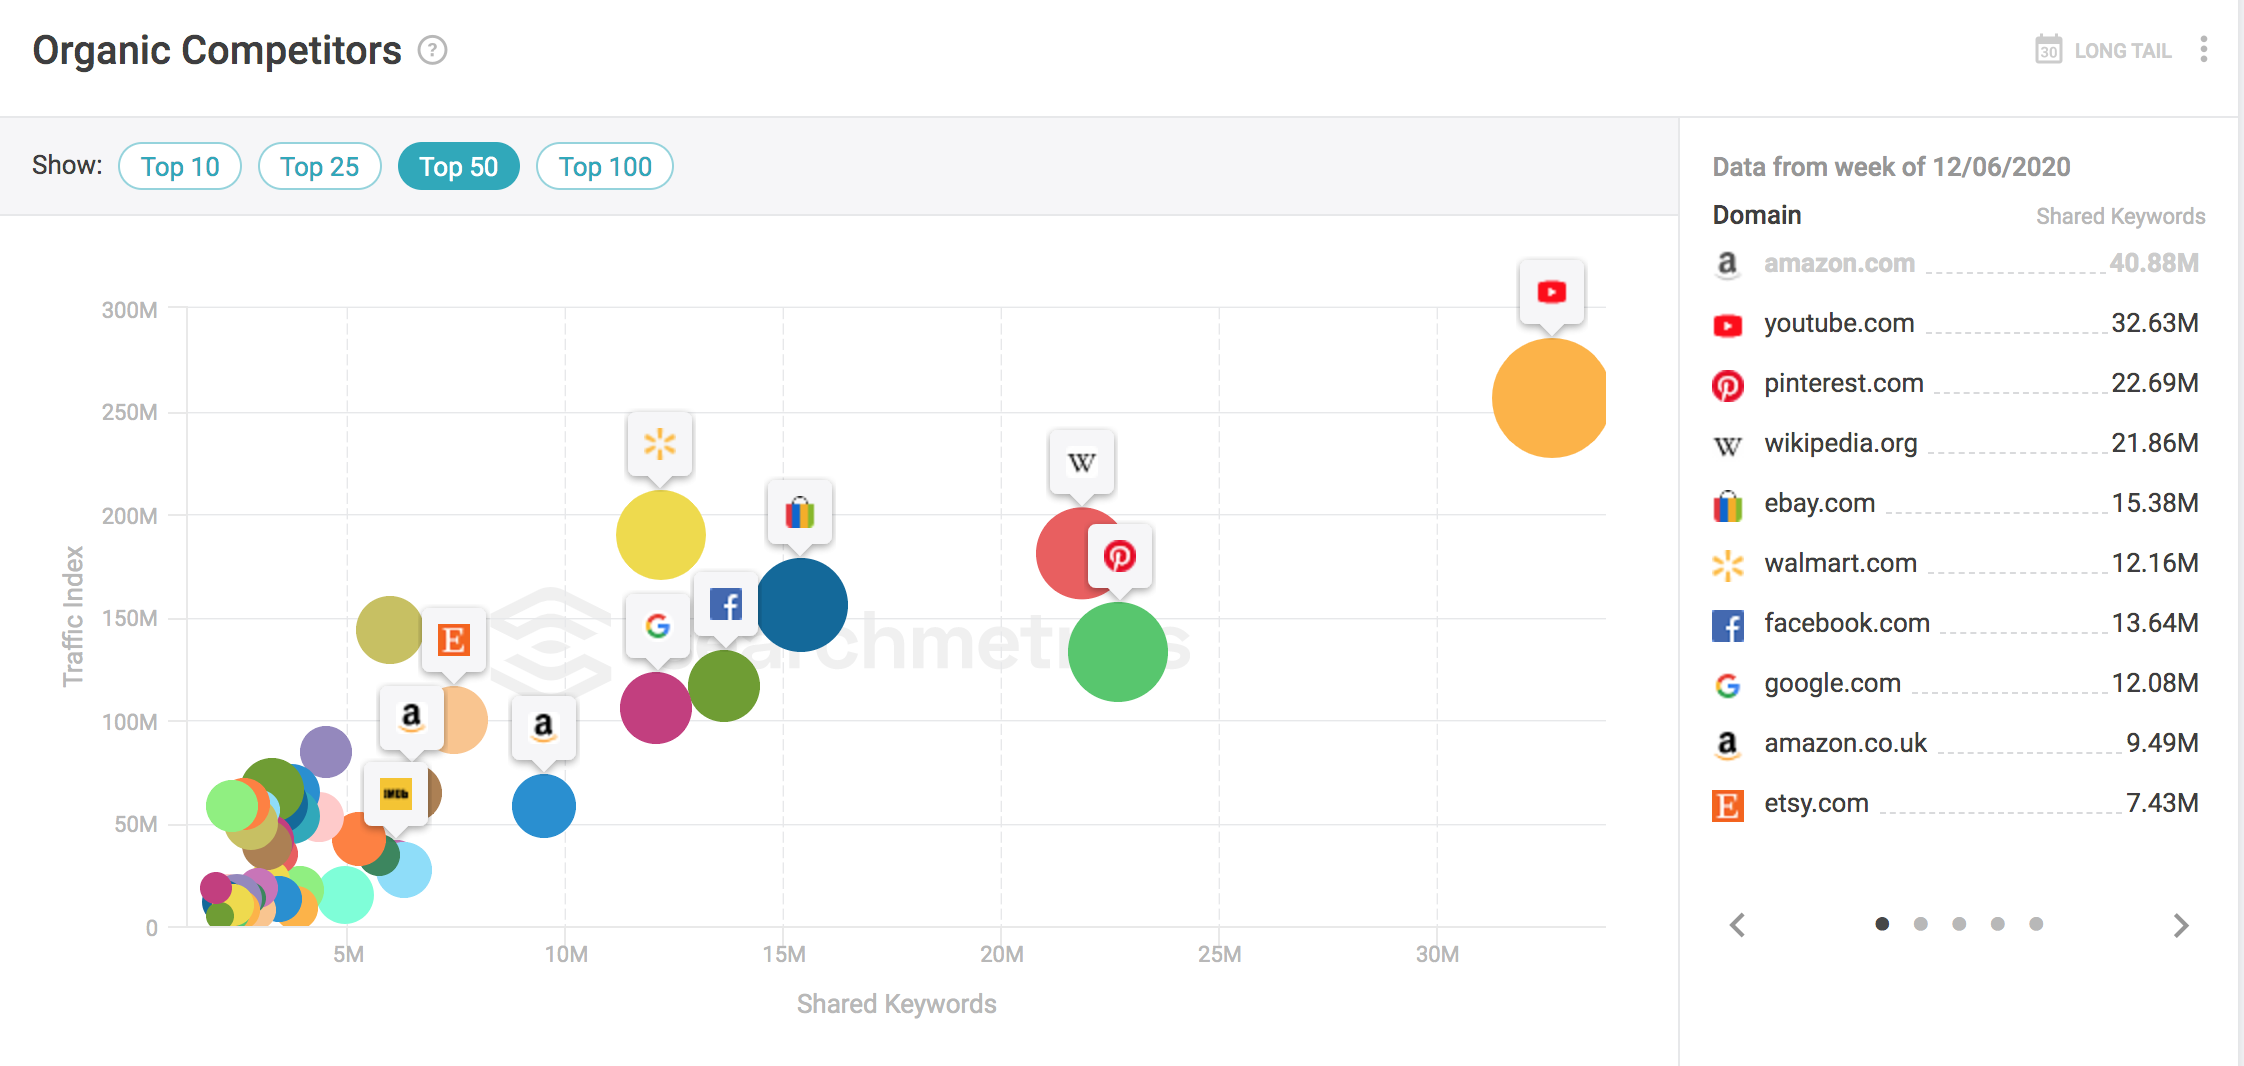This screenshot has height=1066, width=2244.
Task: Go to previous page of domain list
Action: click(x=1738, y=925)
